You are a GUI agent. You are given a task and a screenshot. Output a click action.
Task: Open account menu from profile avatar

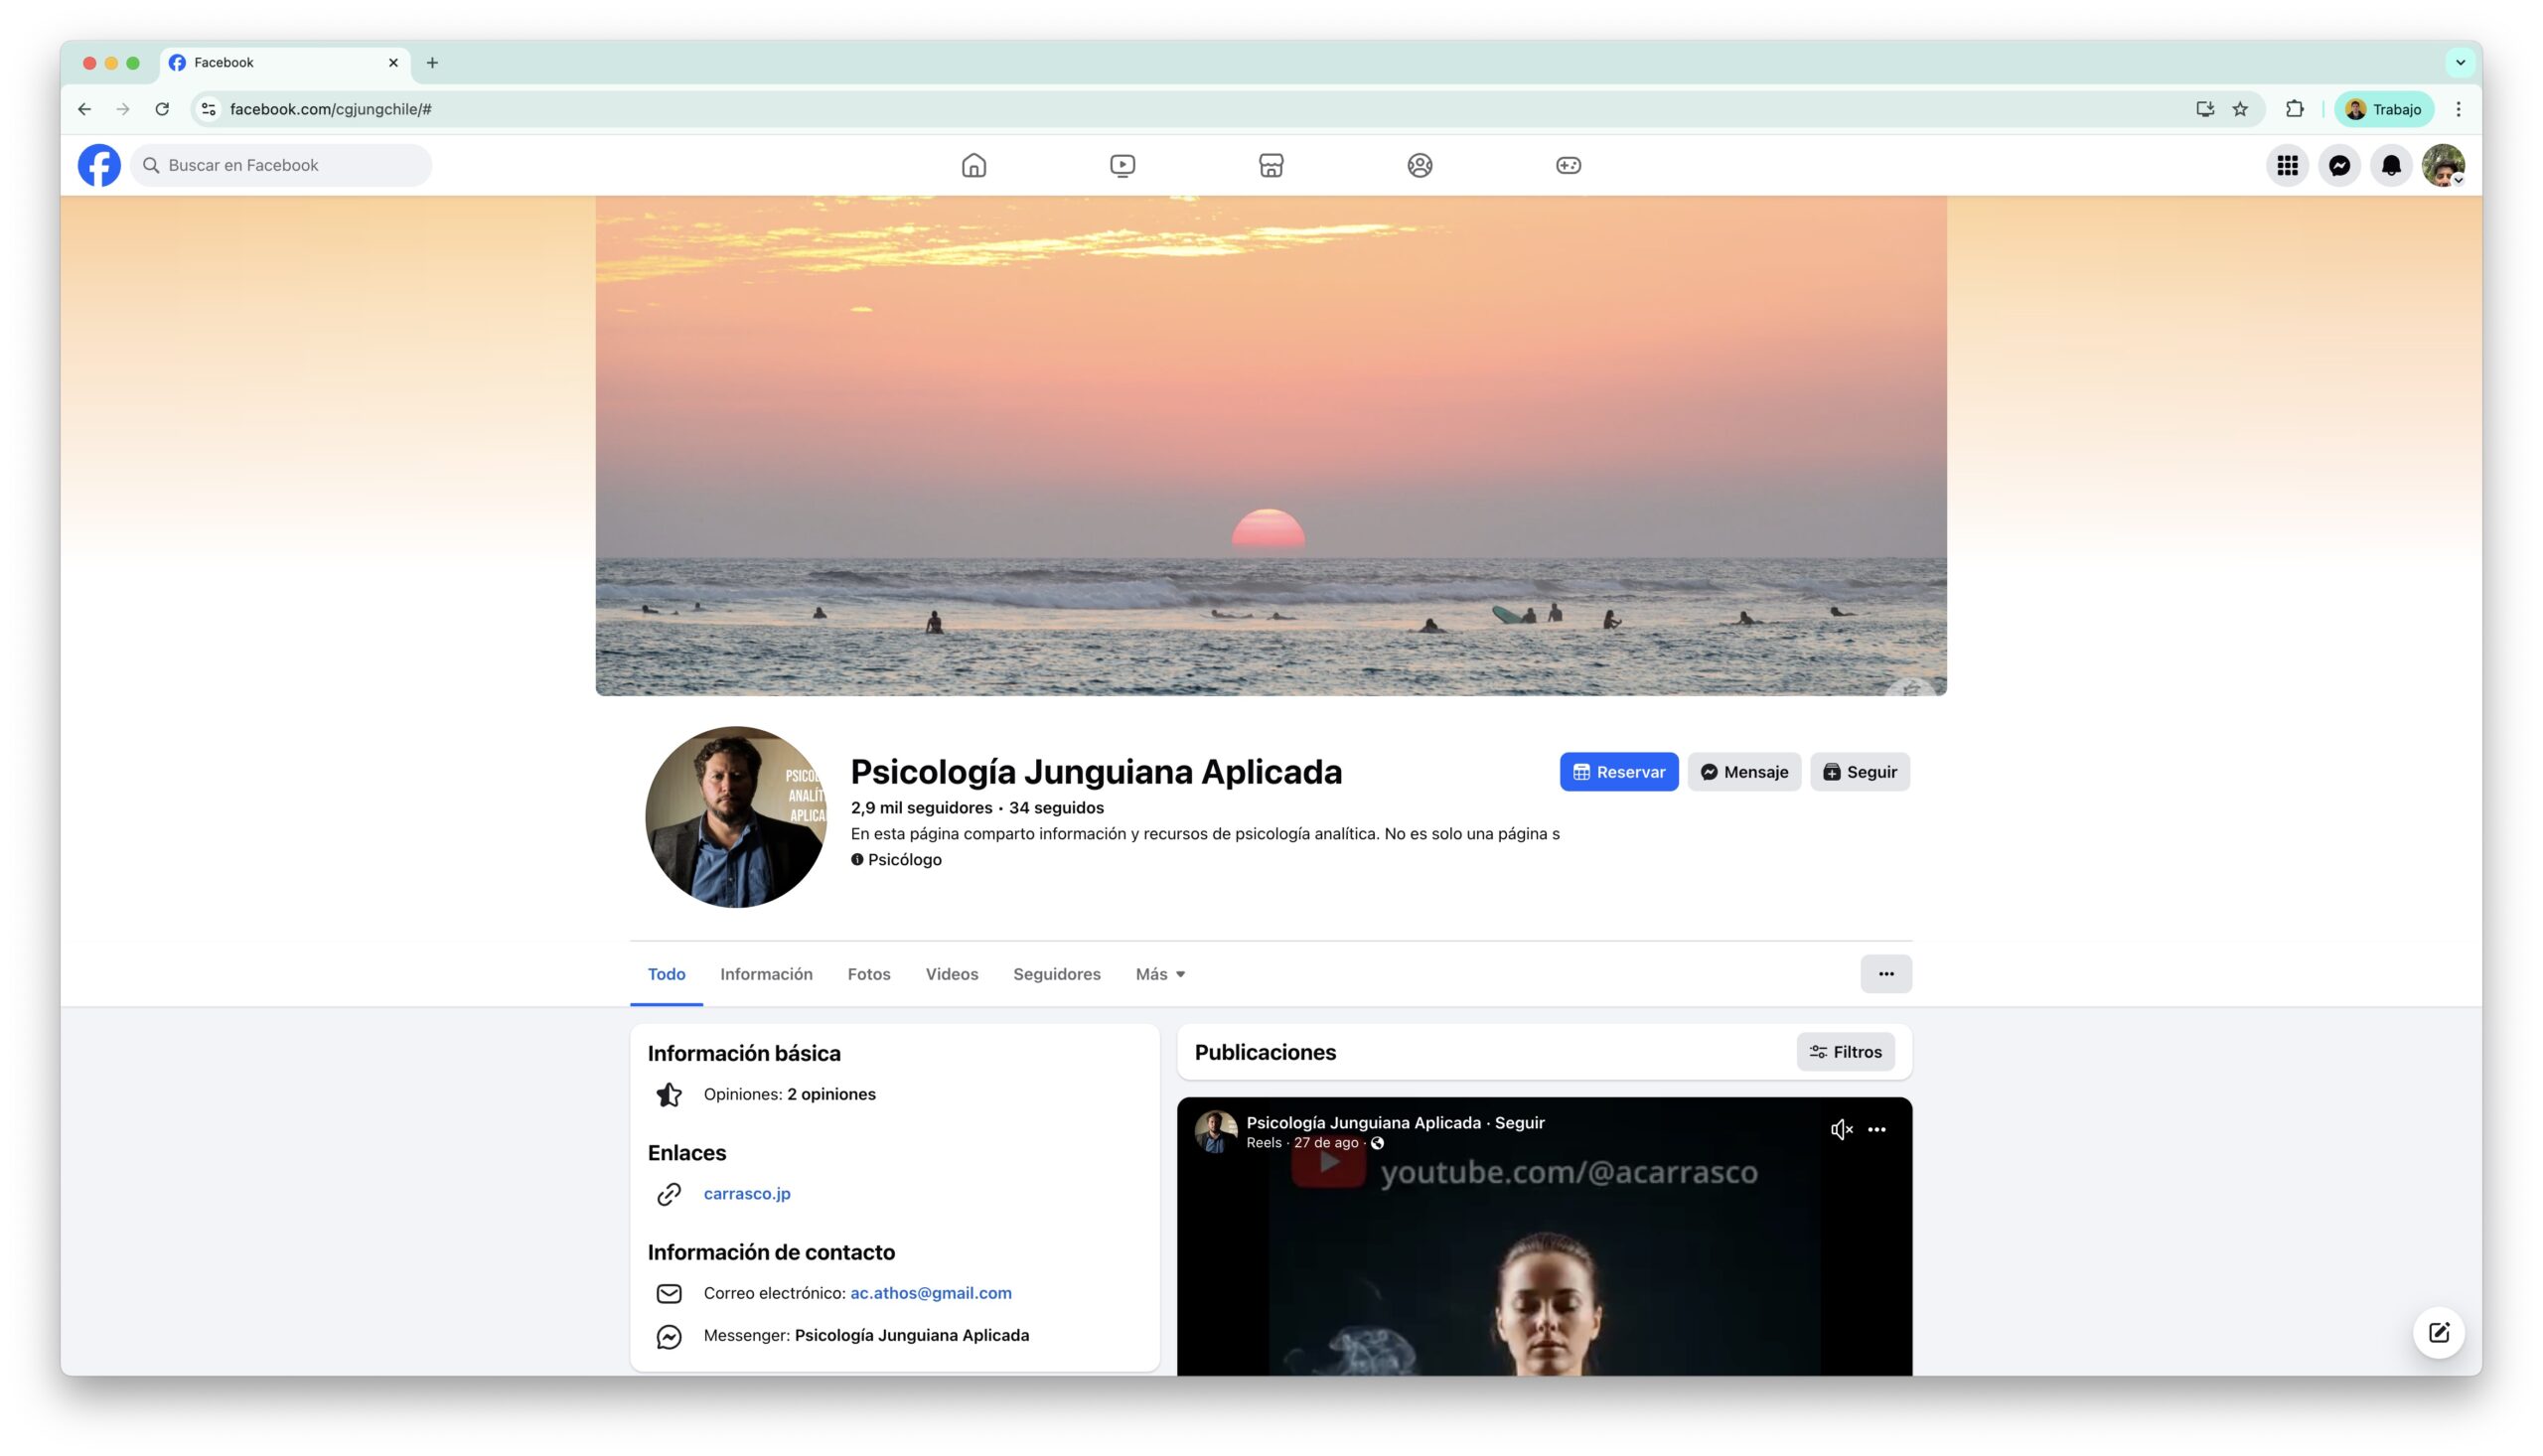2442,165
